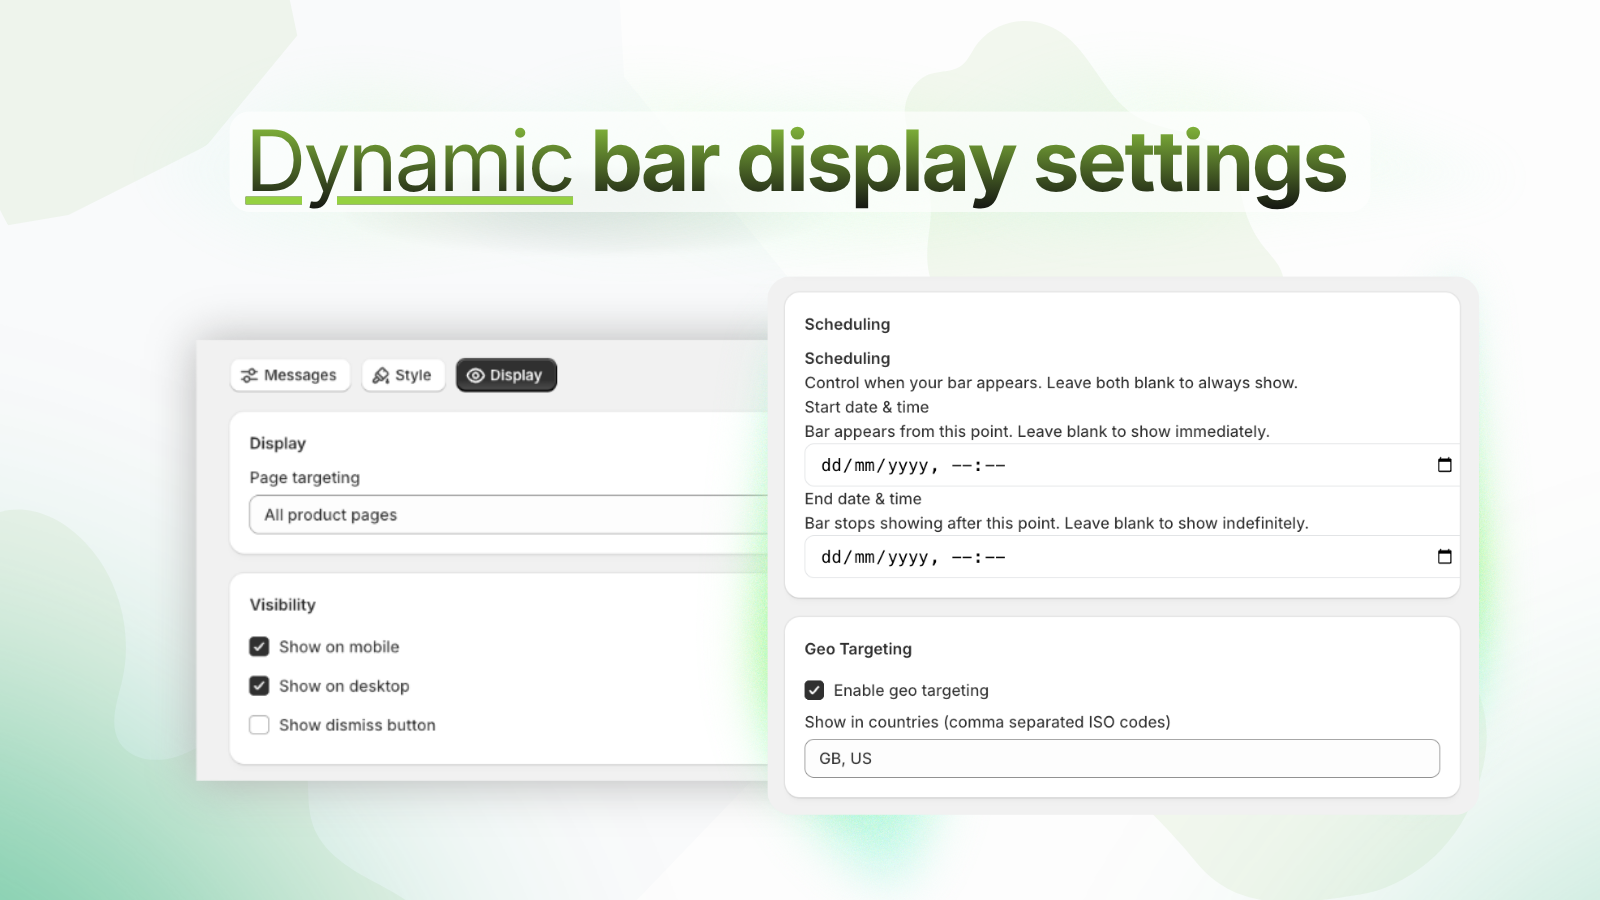Click the "Geo Targeting" card heading
The image size is (1600, 900).
coord(858,649)
